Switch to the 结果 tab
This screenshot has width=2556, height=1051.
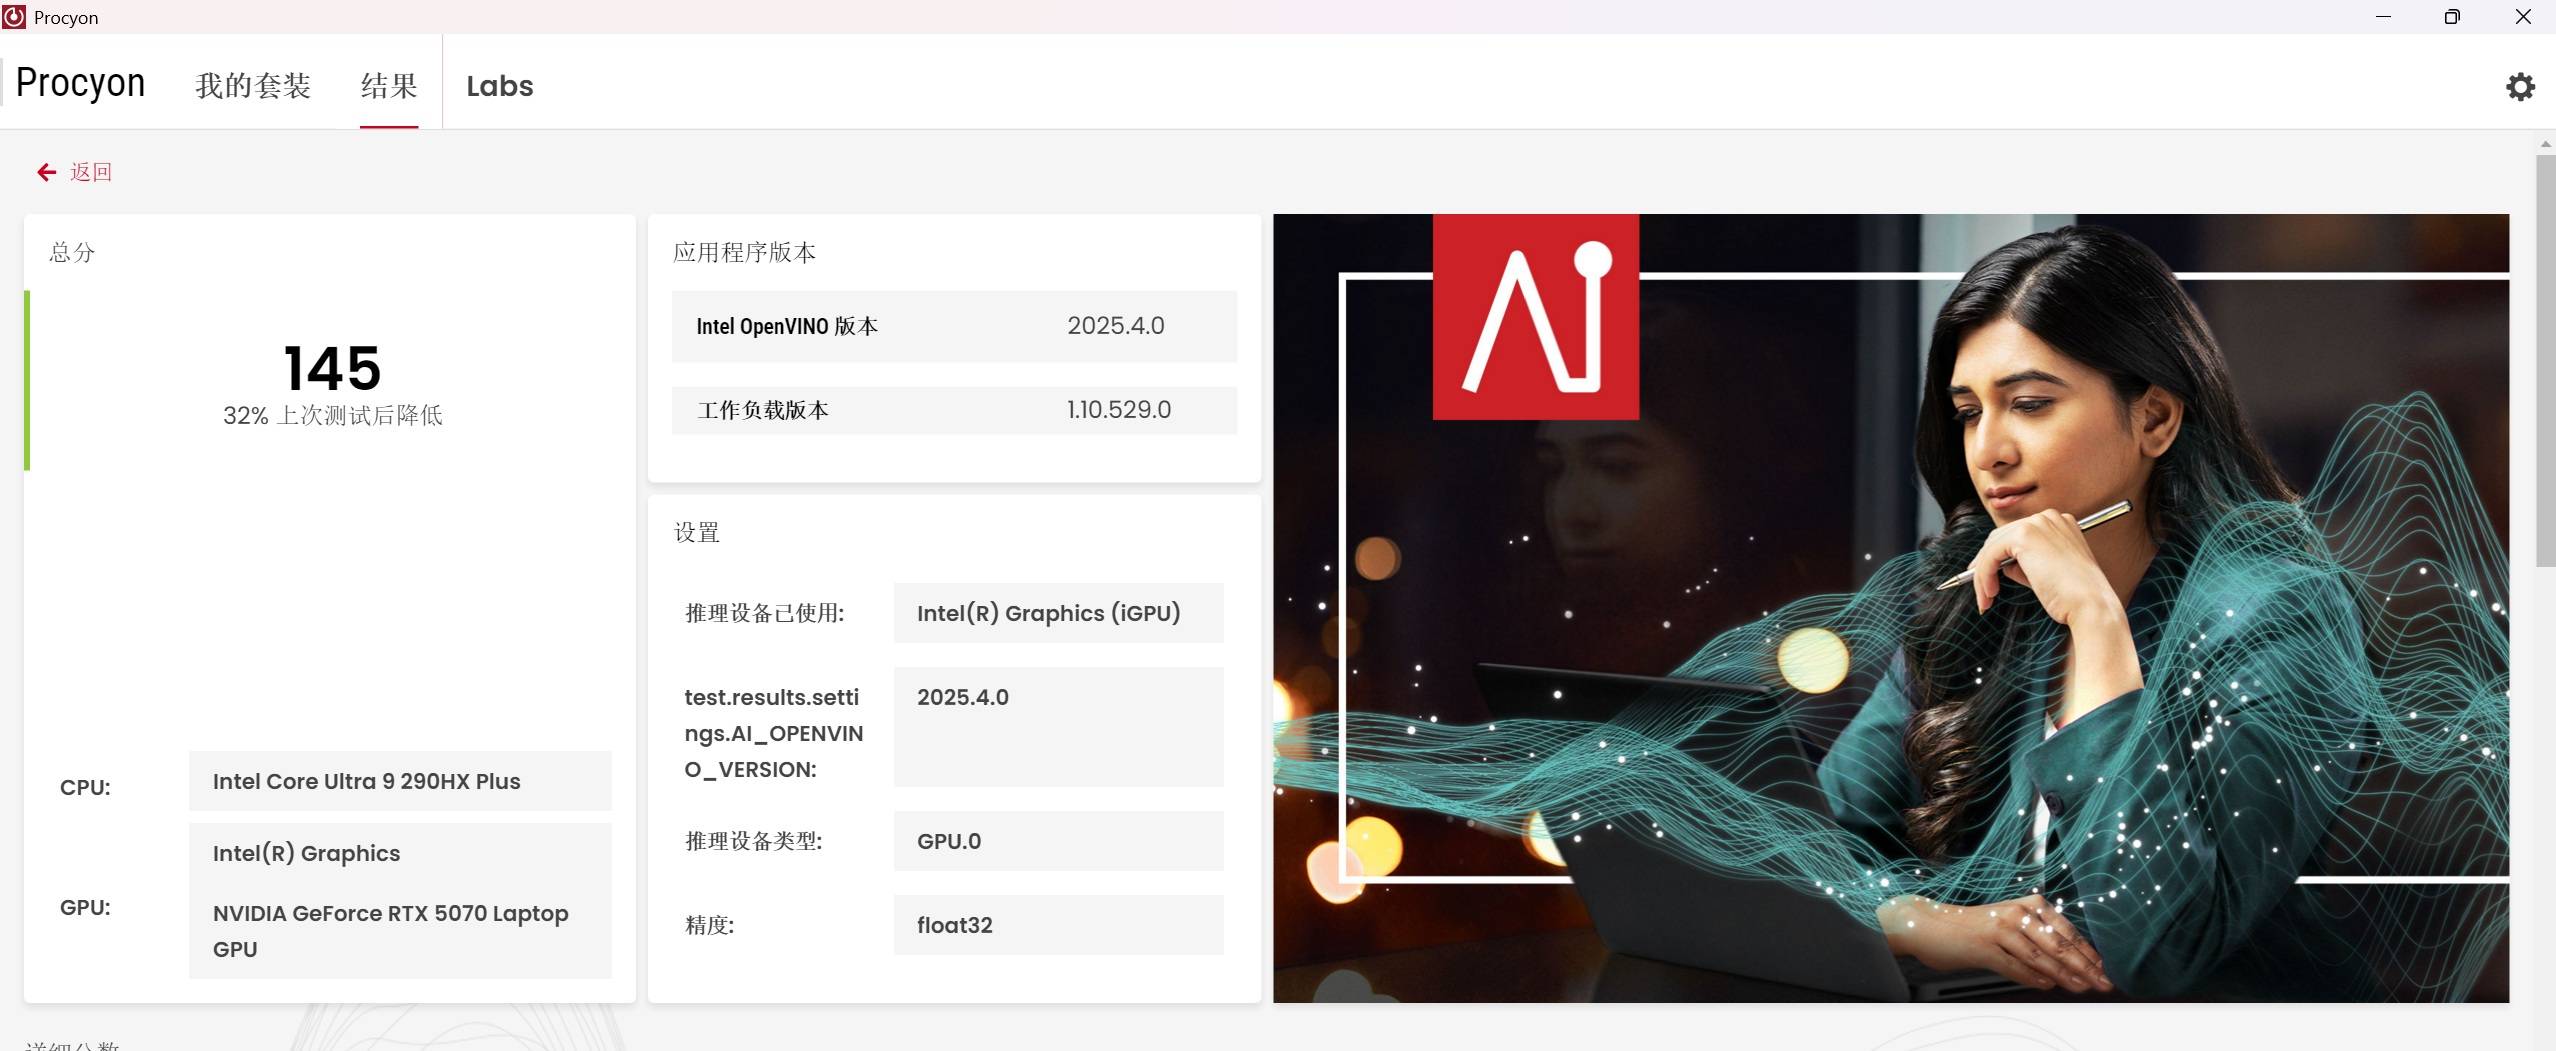(389, 86)
